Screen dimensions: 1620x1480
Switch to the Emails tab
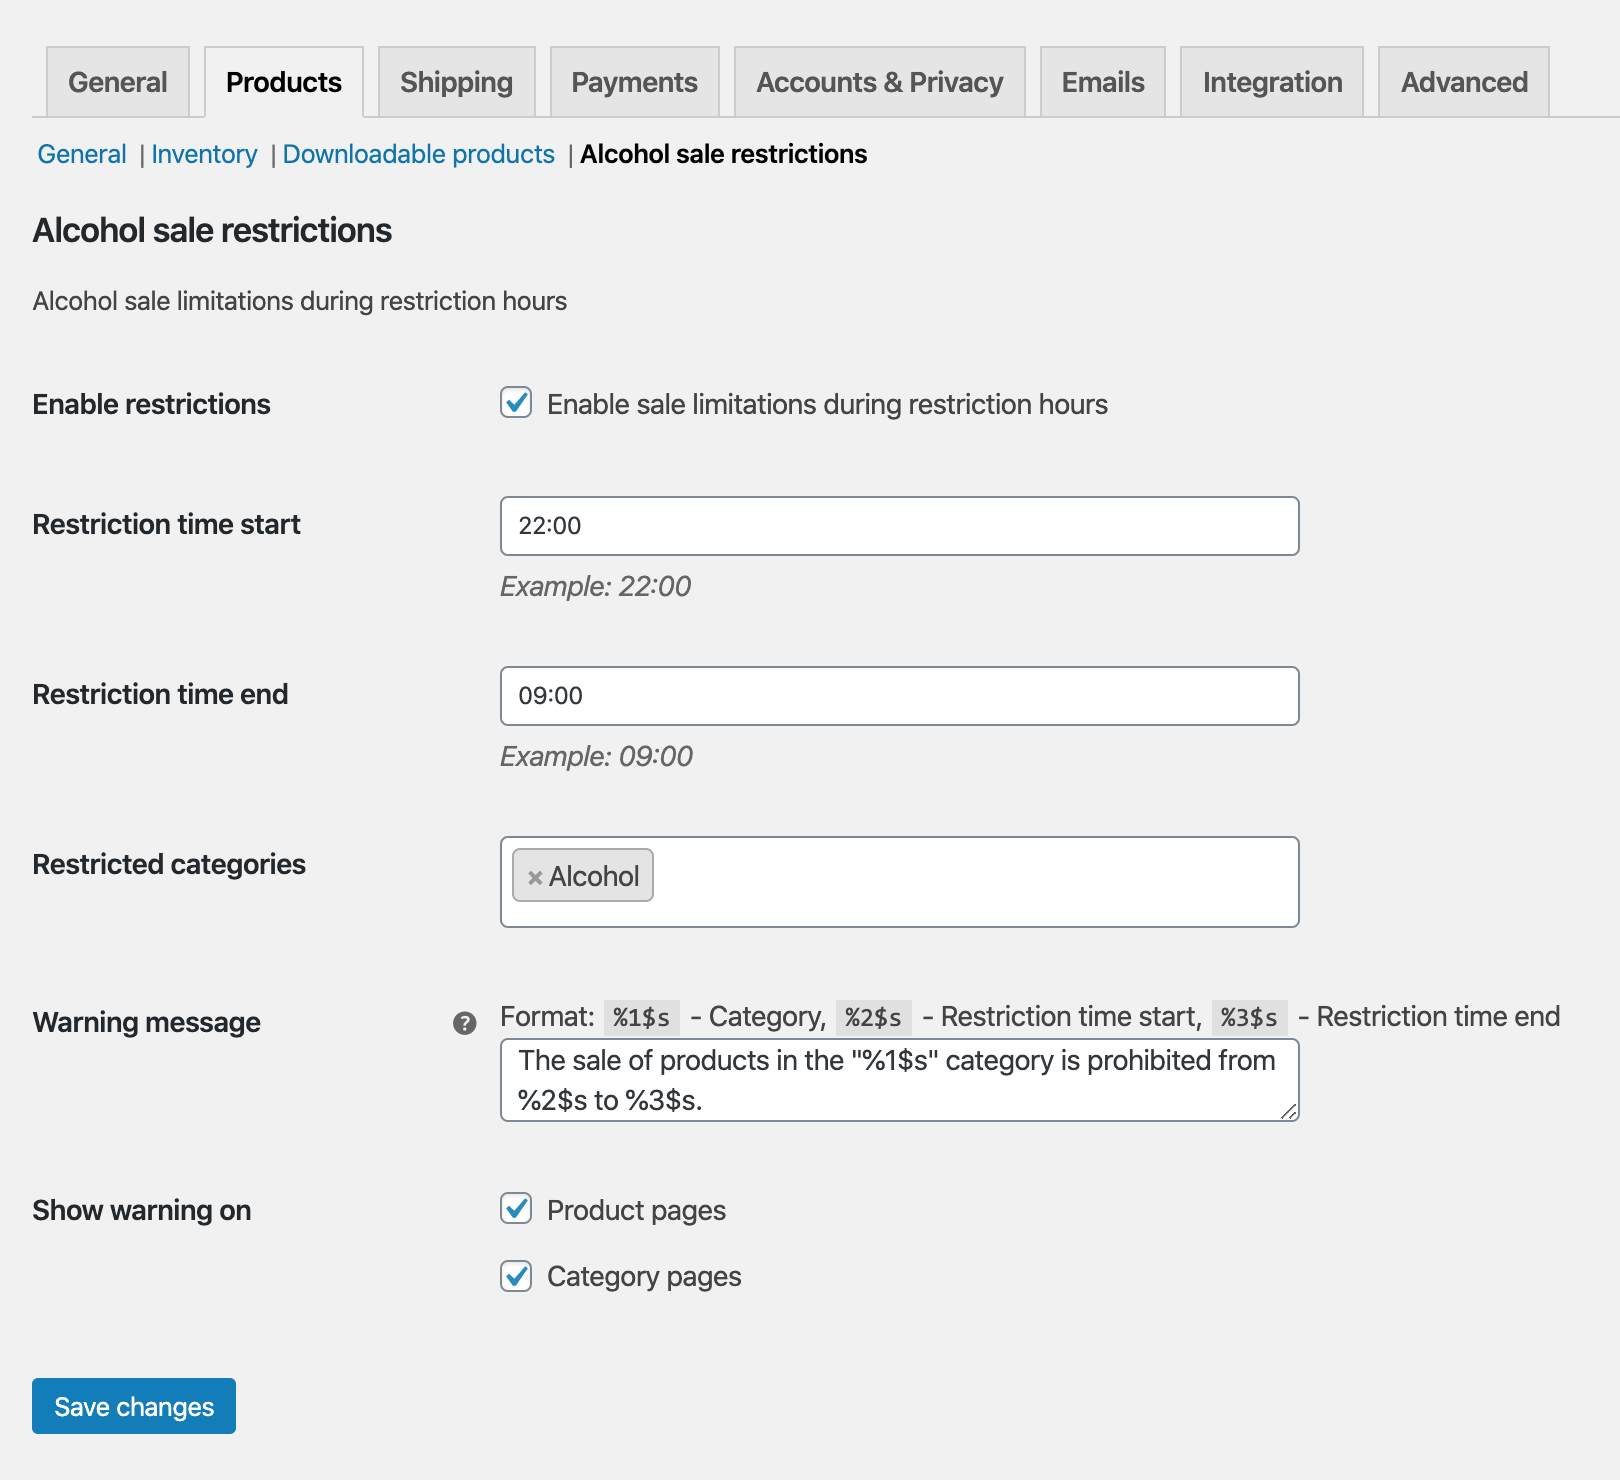(1103, 82)
